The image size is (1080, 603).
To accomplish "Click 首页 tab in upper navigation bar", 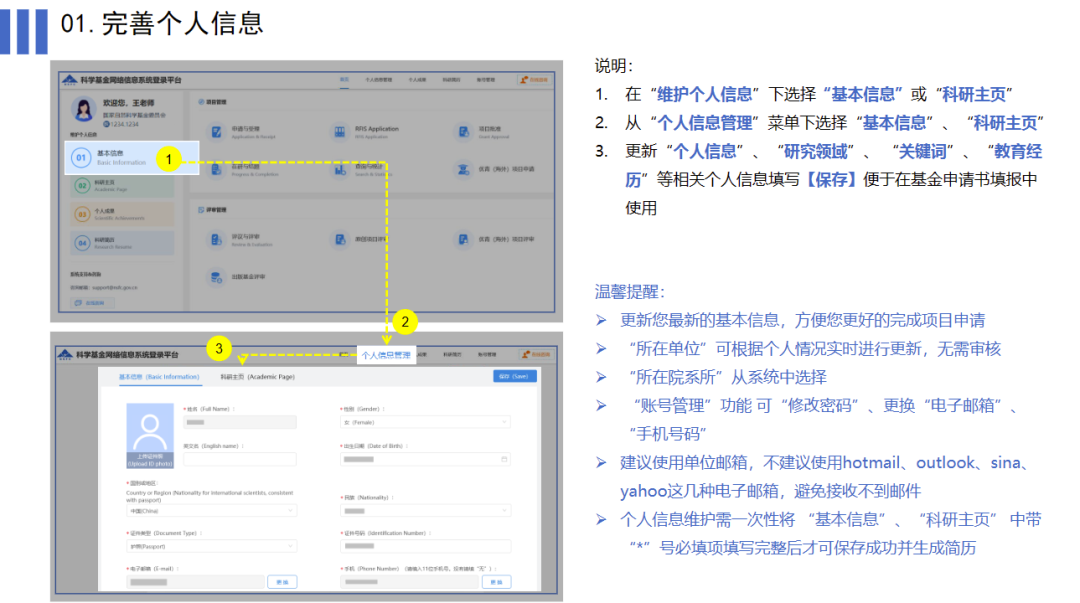I will click(344, 80).
